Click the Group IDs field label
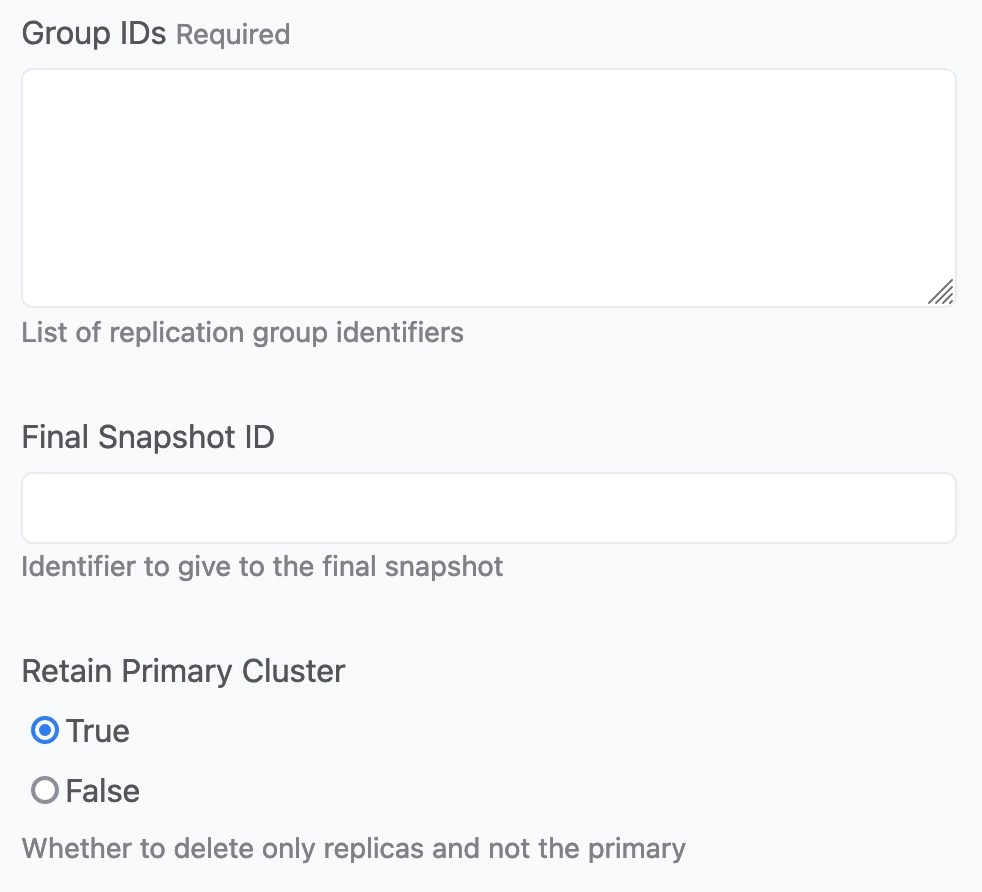This screenshot has height=892, width=982. tap(95, 32)
